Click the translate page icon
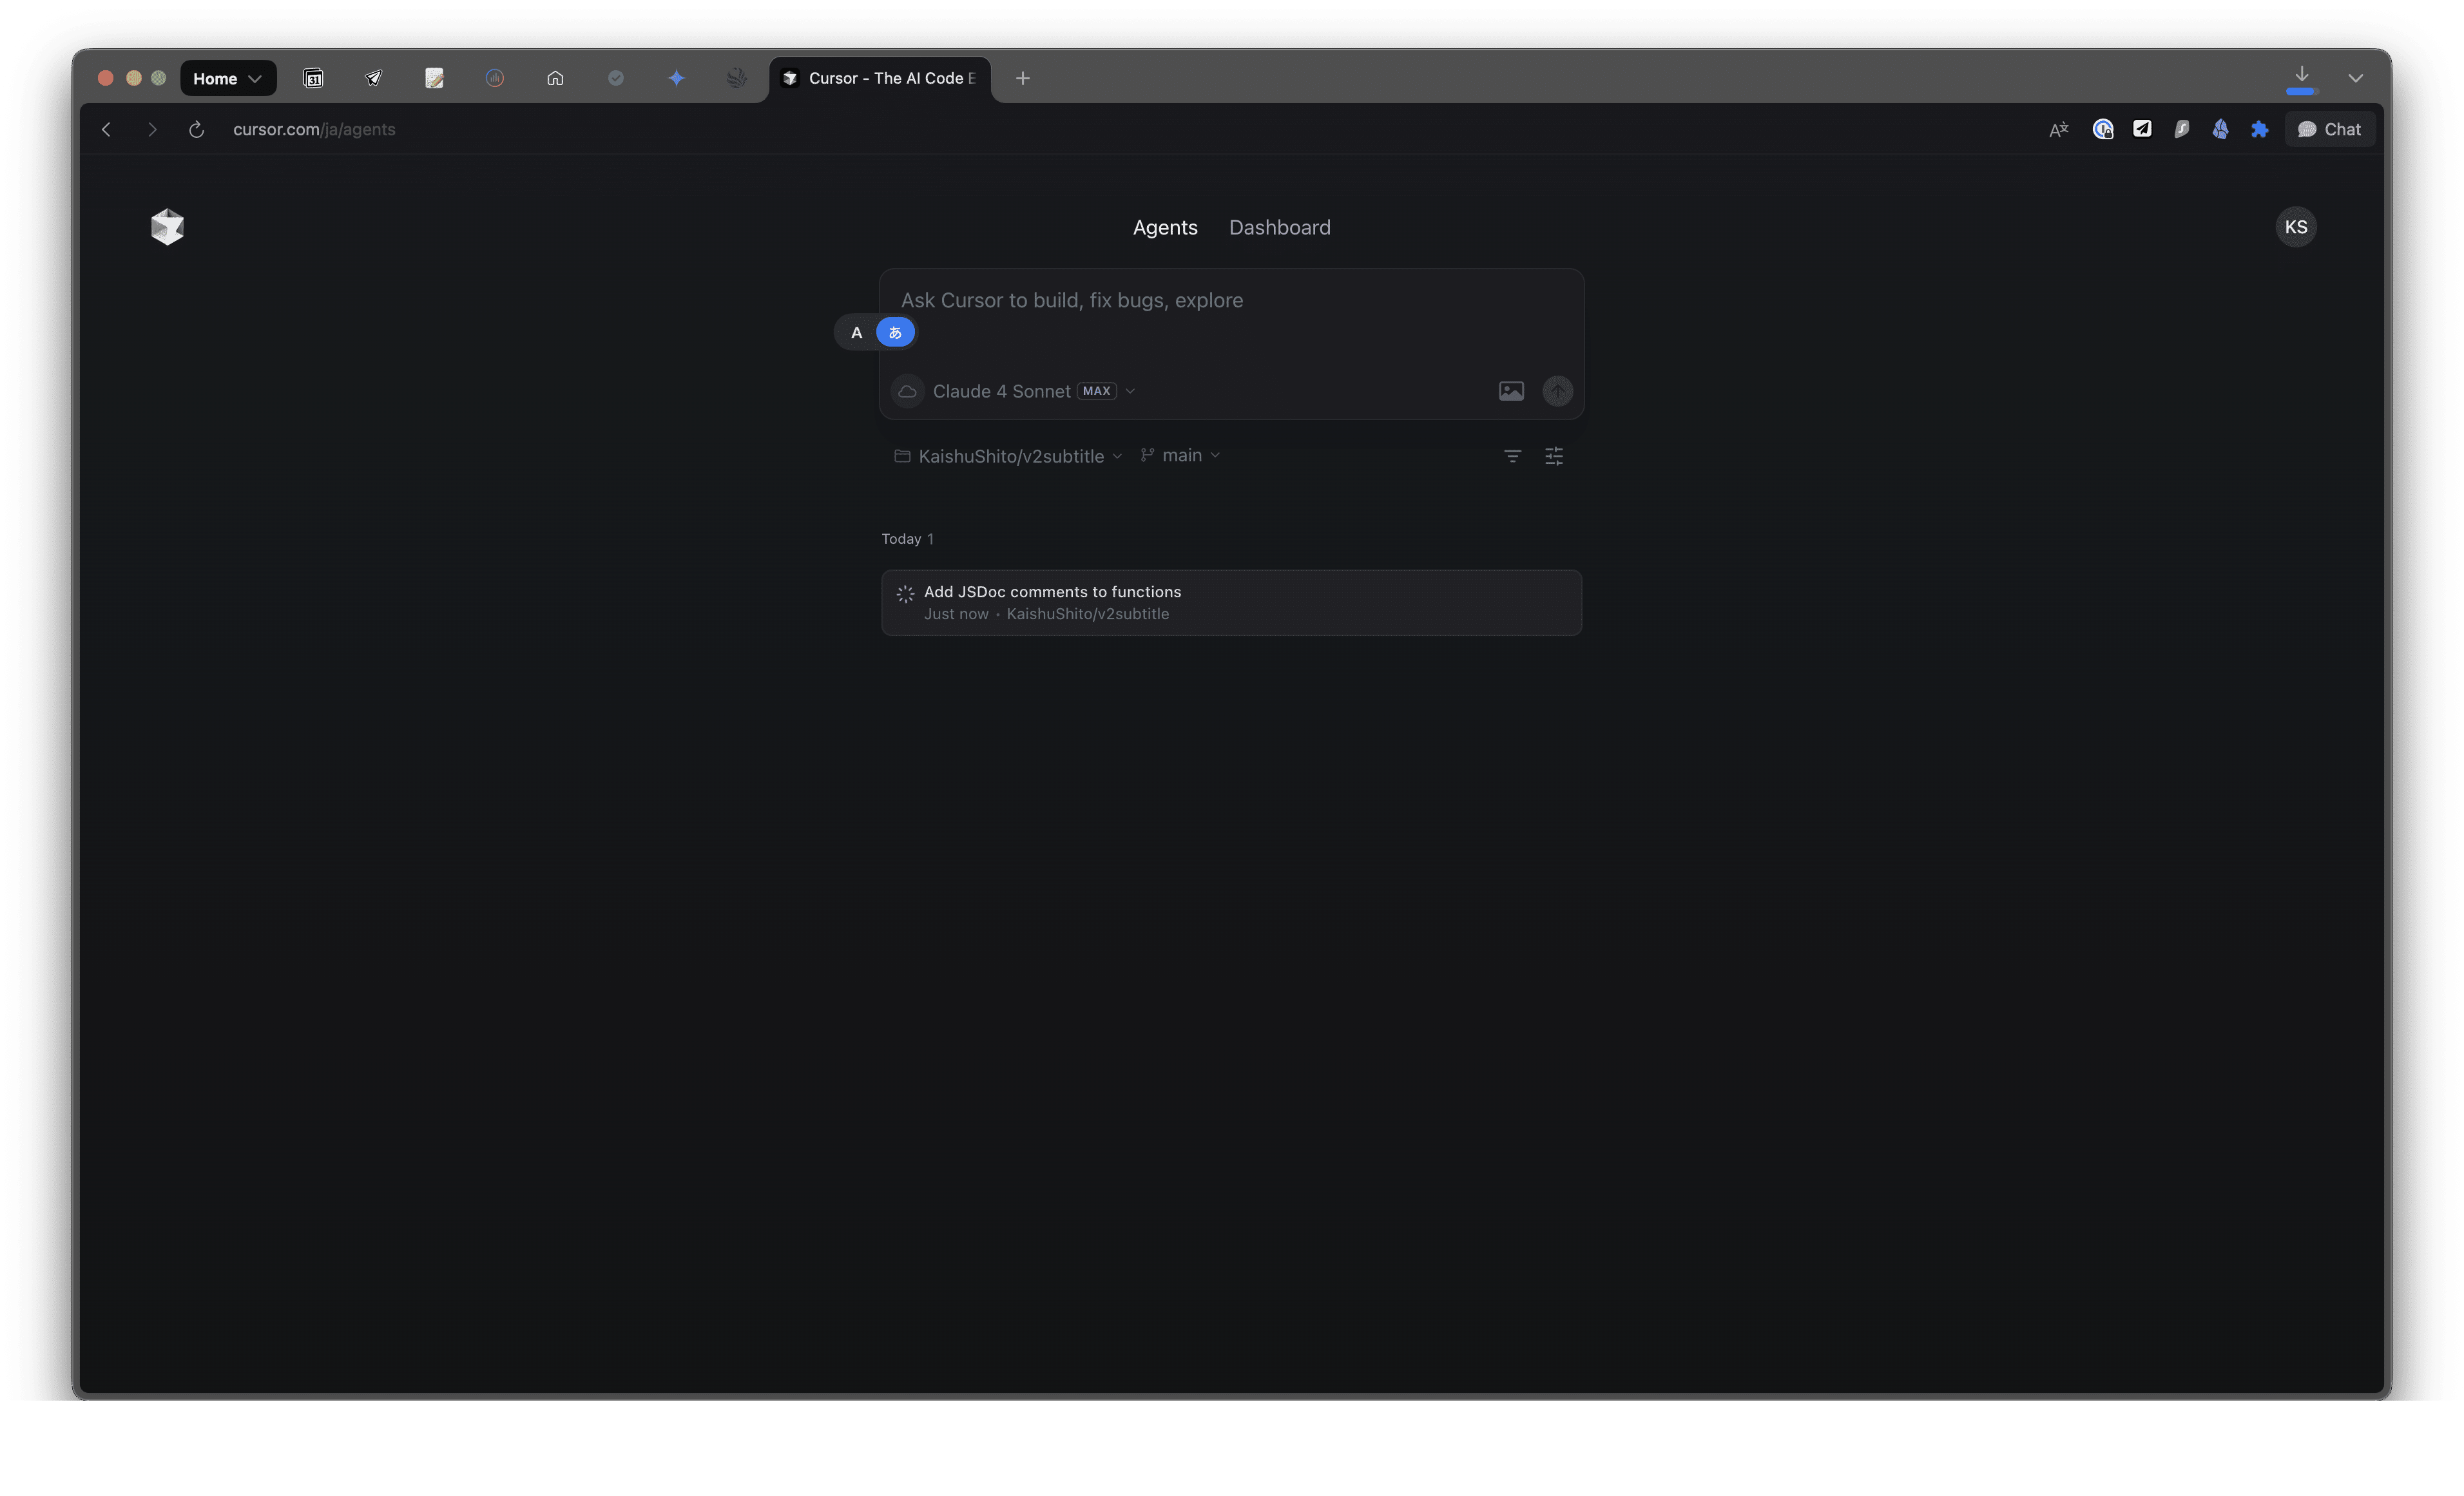This screenshot has height=1496, width=2464. (2058, 130)
